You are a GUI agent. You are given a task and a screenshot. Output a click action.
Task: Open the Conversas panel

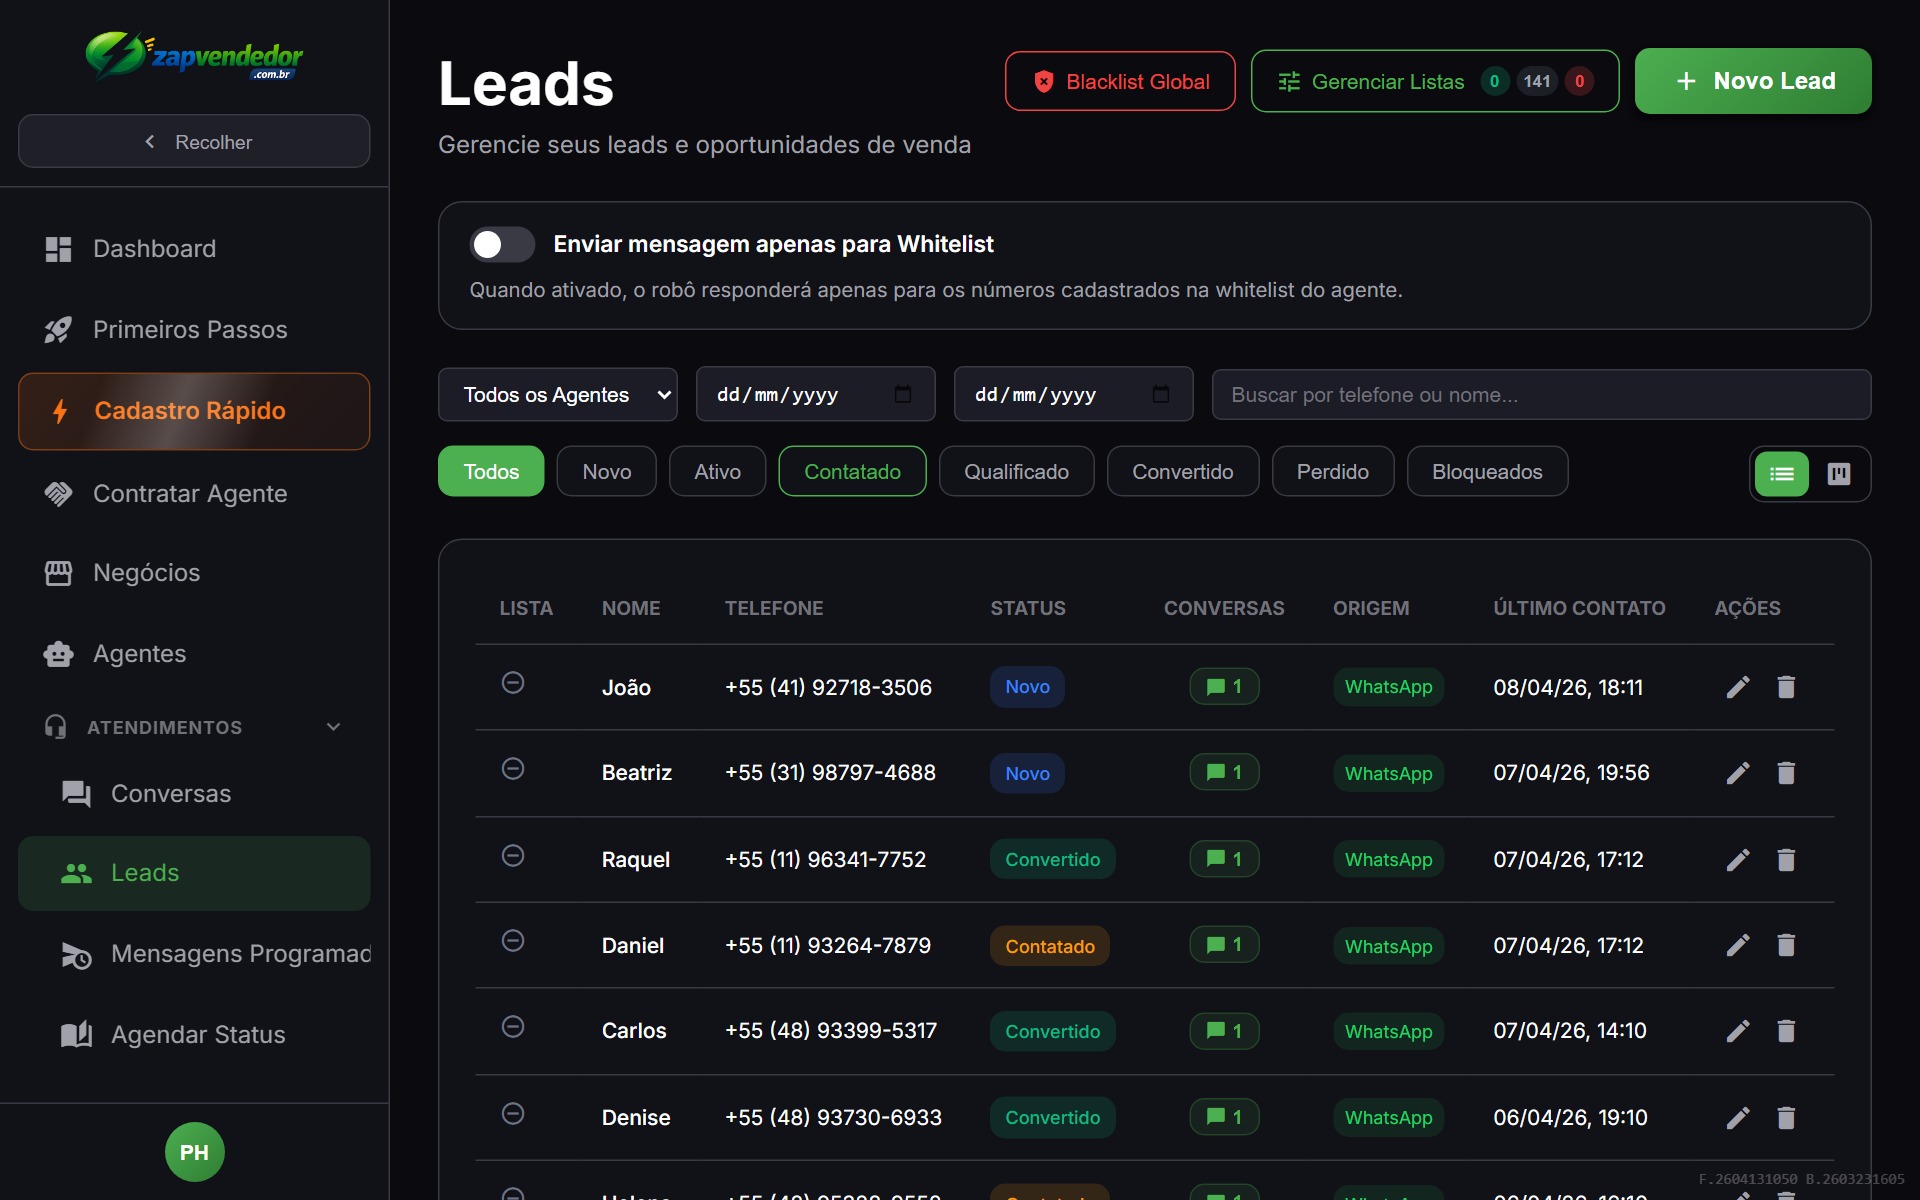click(170, 793)
